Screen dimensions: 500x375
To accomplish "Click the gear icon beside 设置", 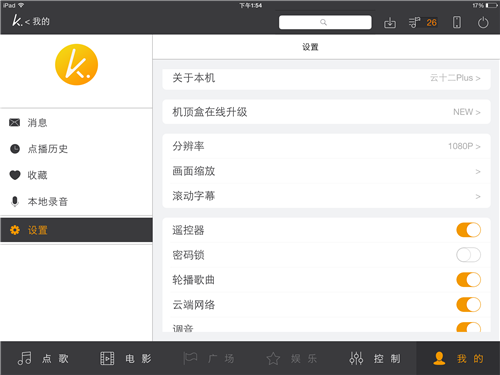I will pos(15,230).
